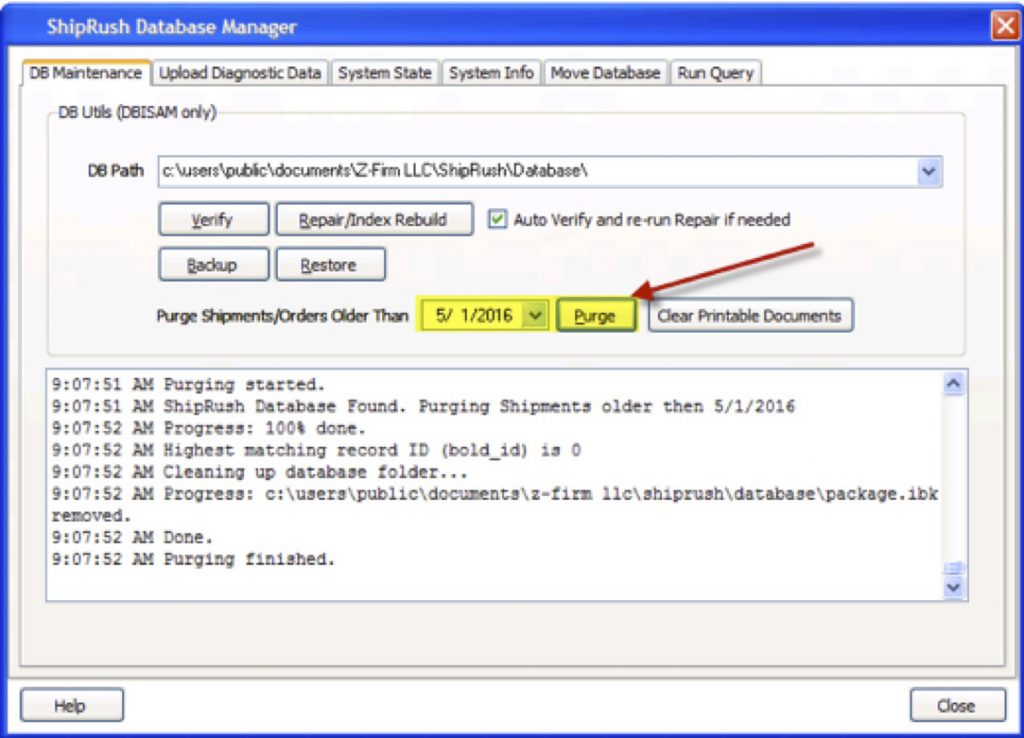Click the log scrollbar up arrow
This screenshot has height=738, width=1024.
[x=953, y=383]
